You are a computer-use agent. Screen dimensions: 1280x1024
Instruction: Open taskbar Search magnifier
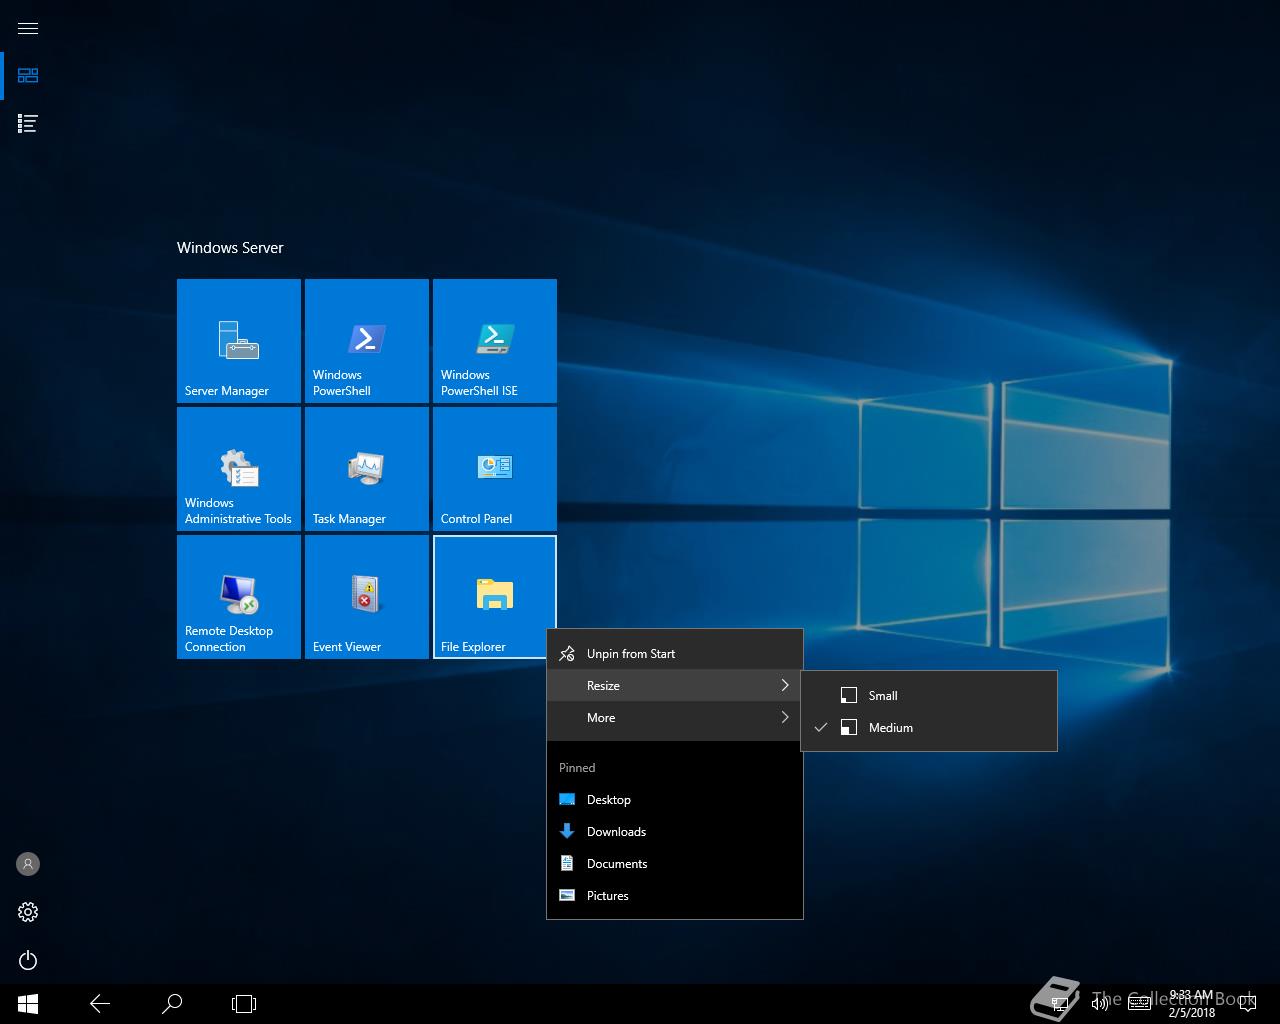tap(172, 1004)
